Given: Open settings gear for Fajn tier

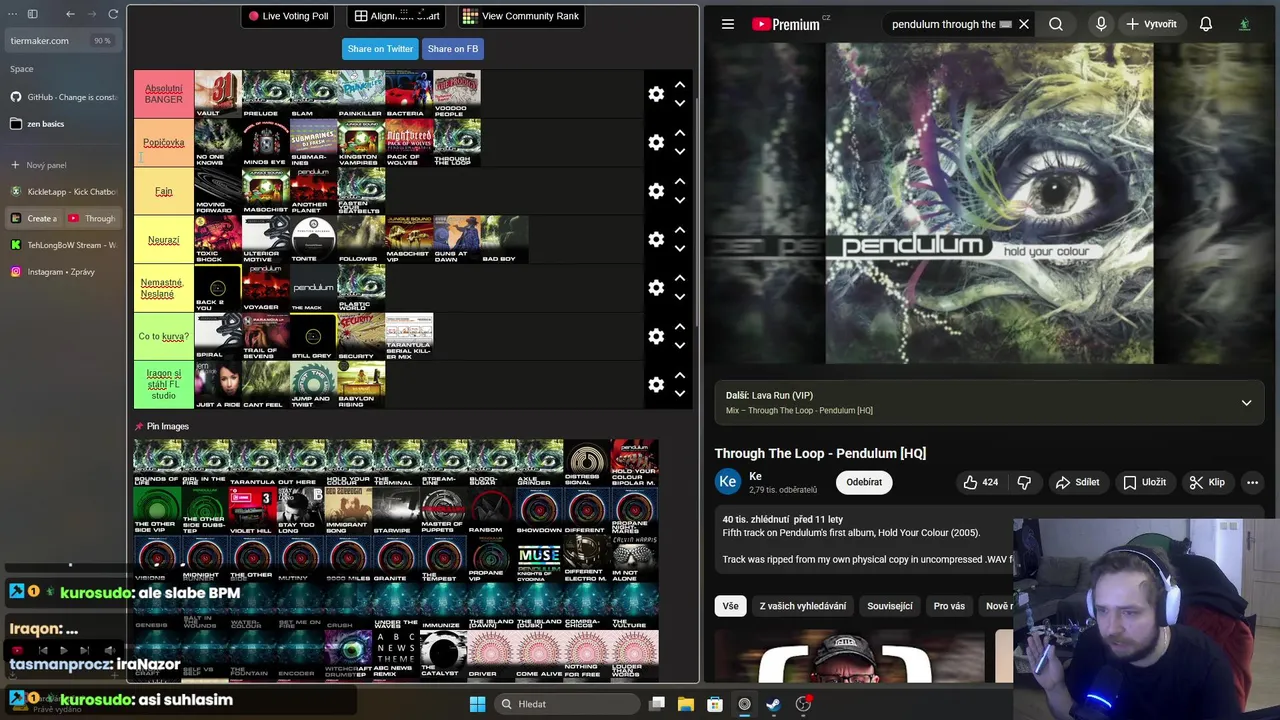Looking at the screenshot, I should (656, 191).
